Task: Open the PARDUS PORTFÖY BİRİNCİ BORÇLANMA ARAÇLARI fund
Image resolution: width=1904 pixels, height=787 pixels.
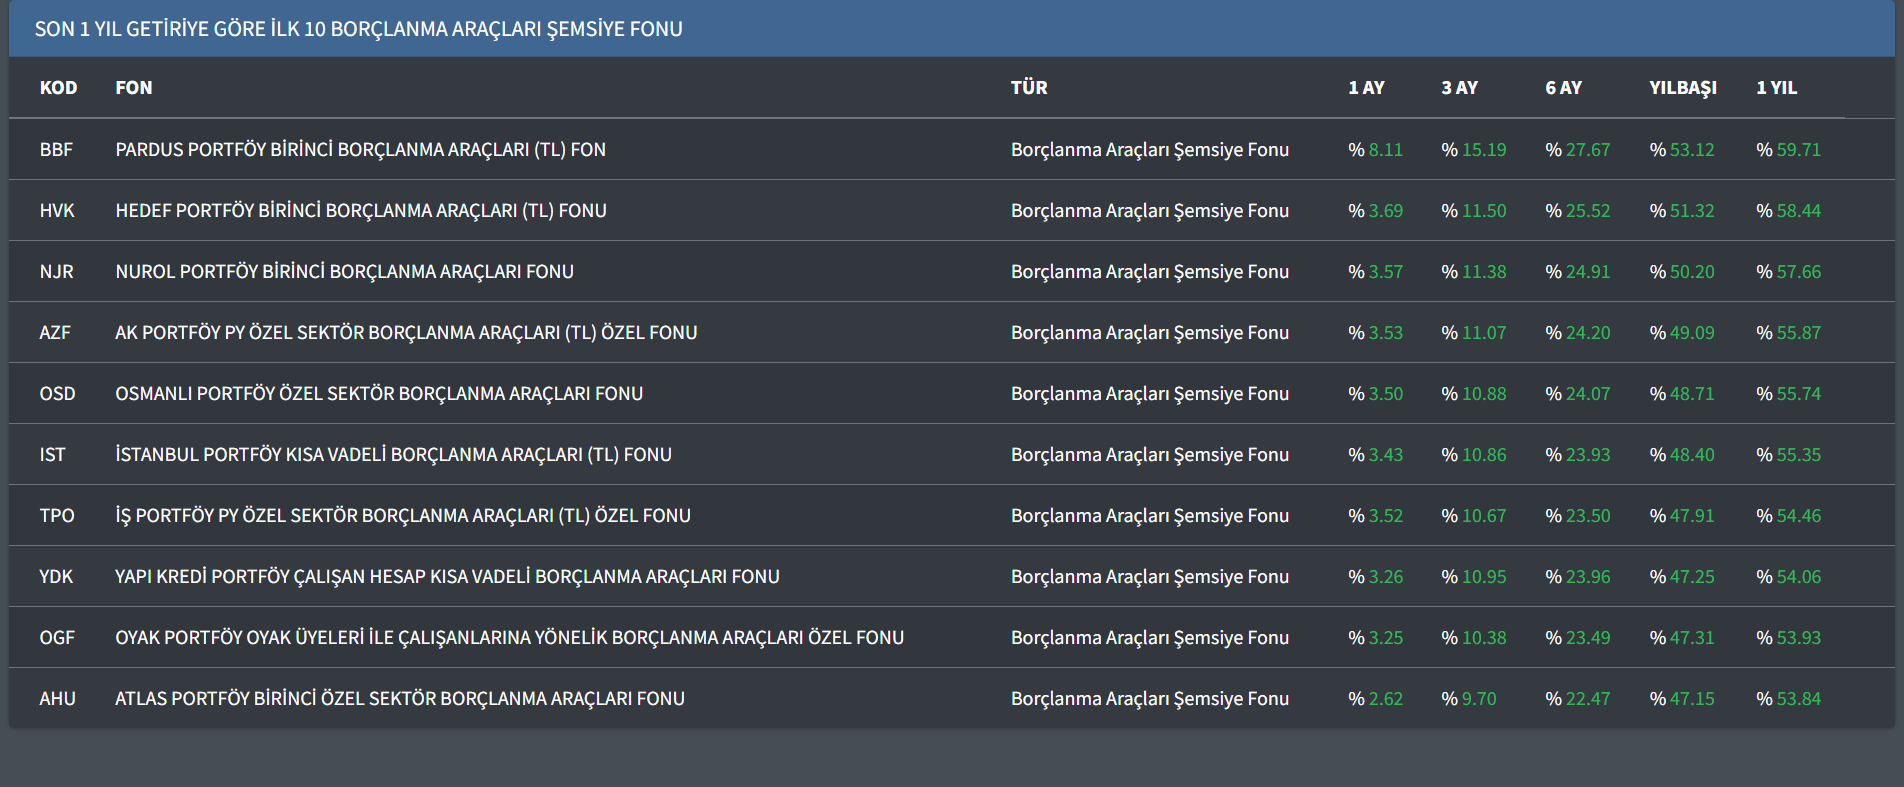Action: pos(360,150)
